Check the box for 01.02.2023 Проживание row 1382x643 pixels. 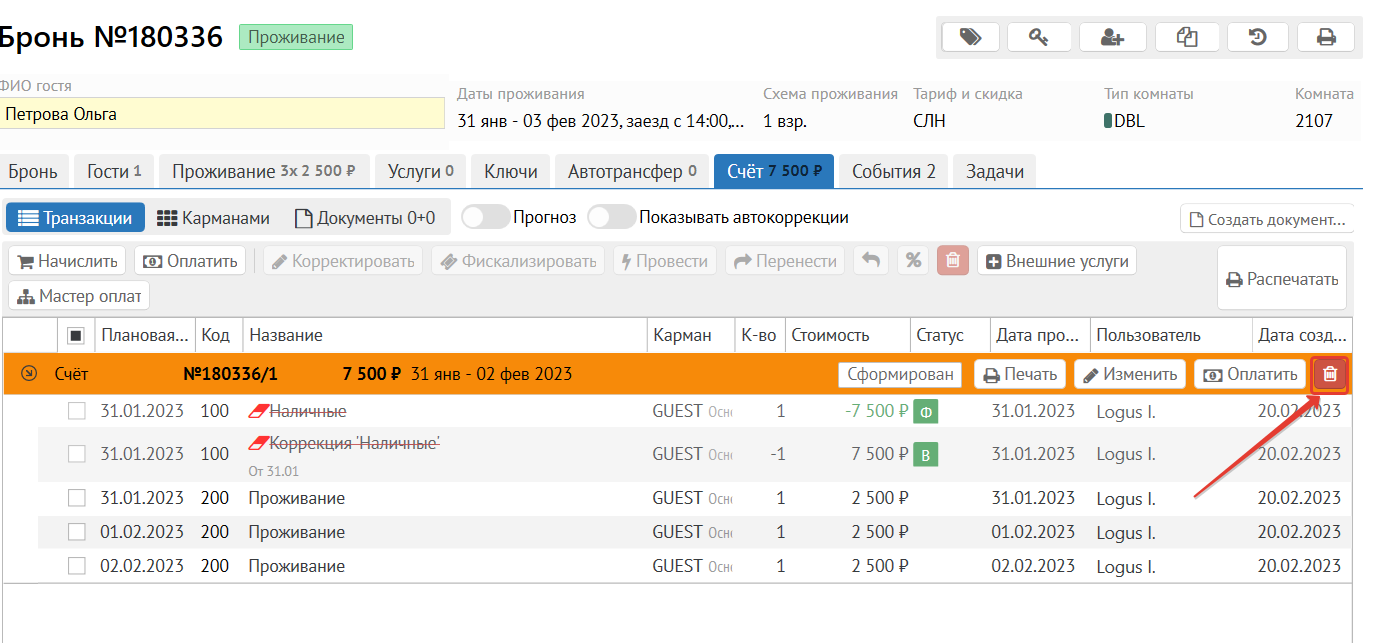tap(77, 532)
